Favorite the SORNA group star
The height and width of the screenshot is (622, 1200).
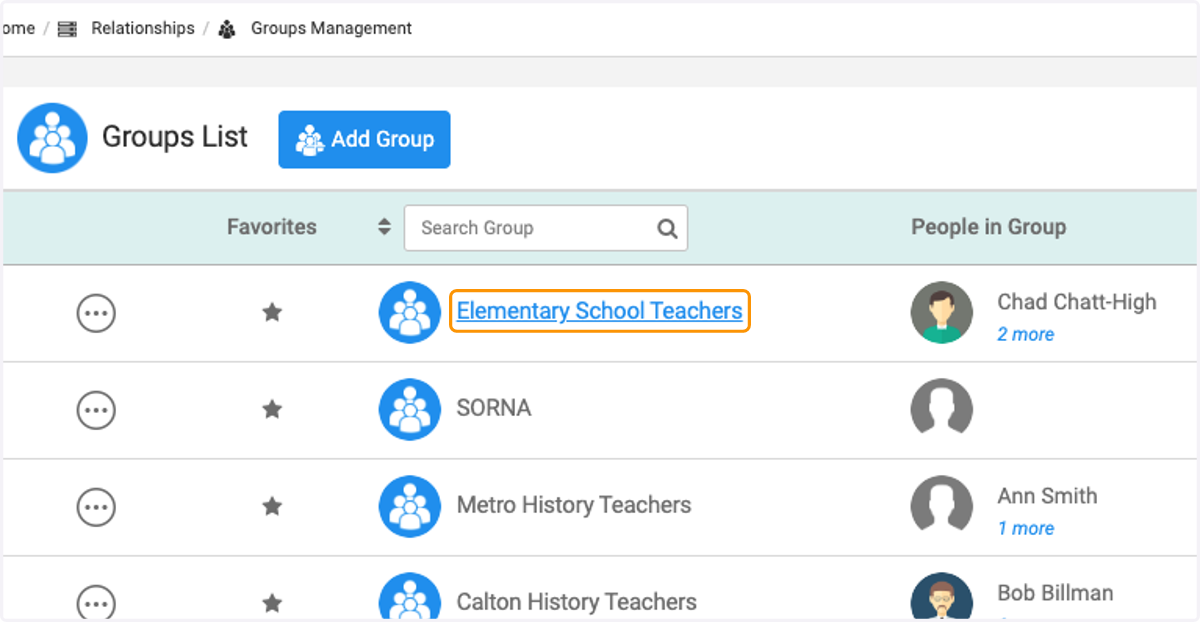tap(272, 409)
